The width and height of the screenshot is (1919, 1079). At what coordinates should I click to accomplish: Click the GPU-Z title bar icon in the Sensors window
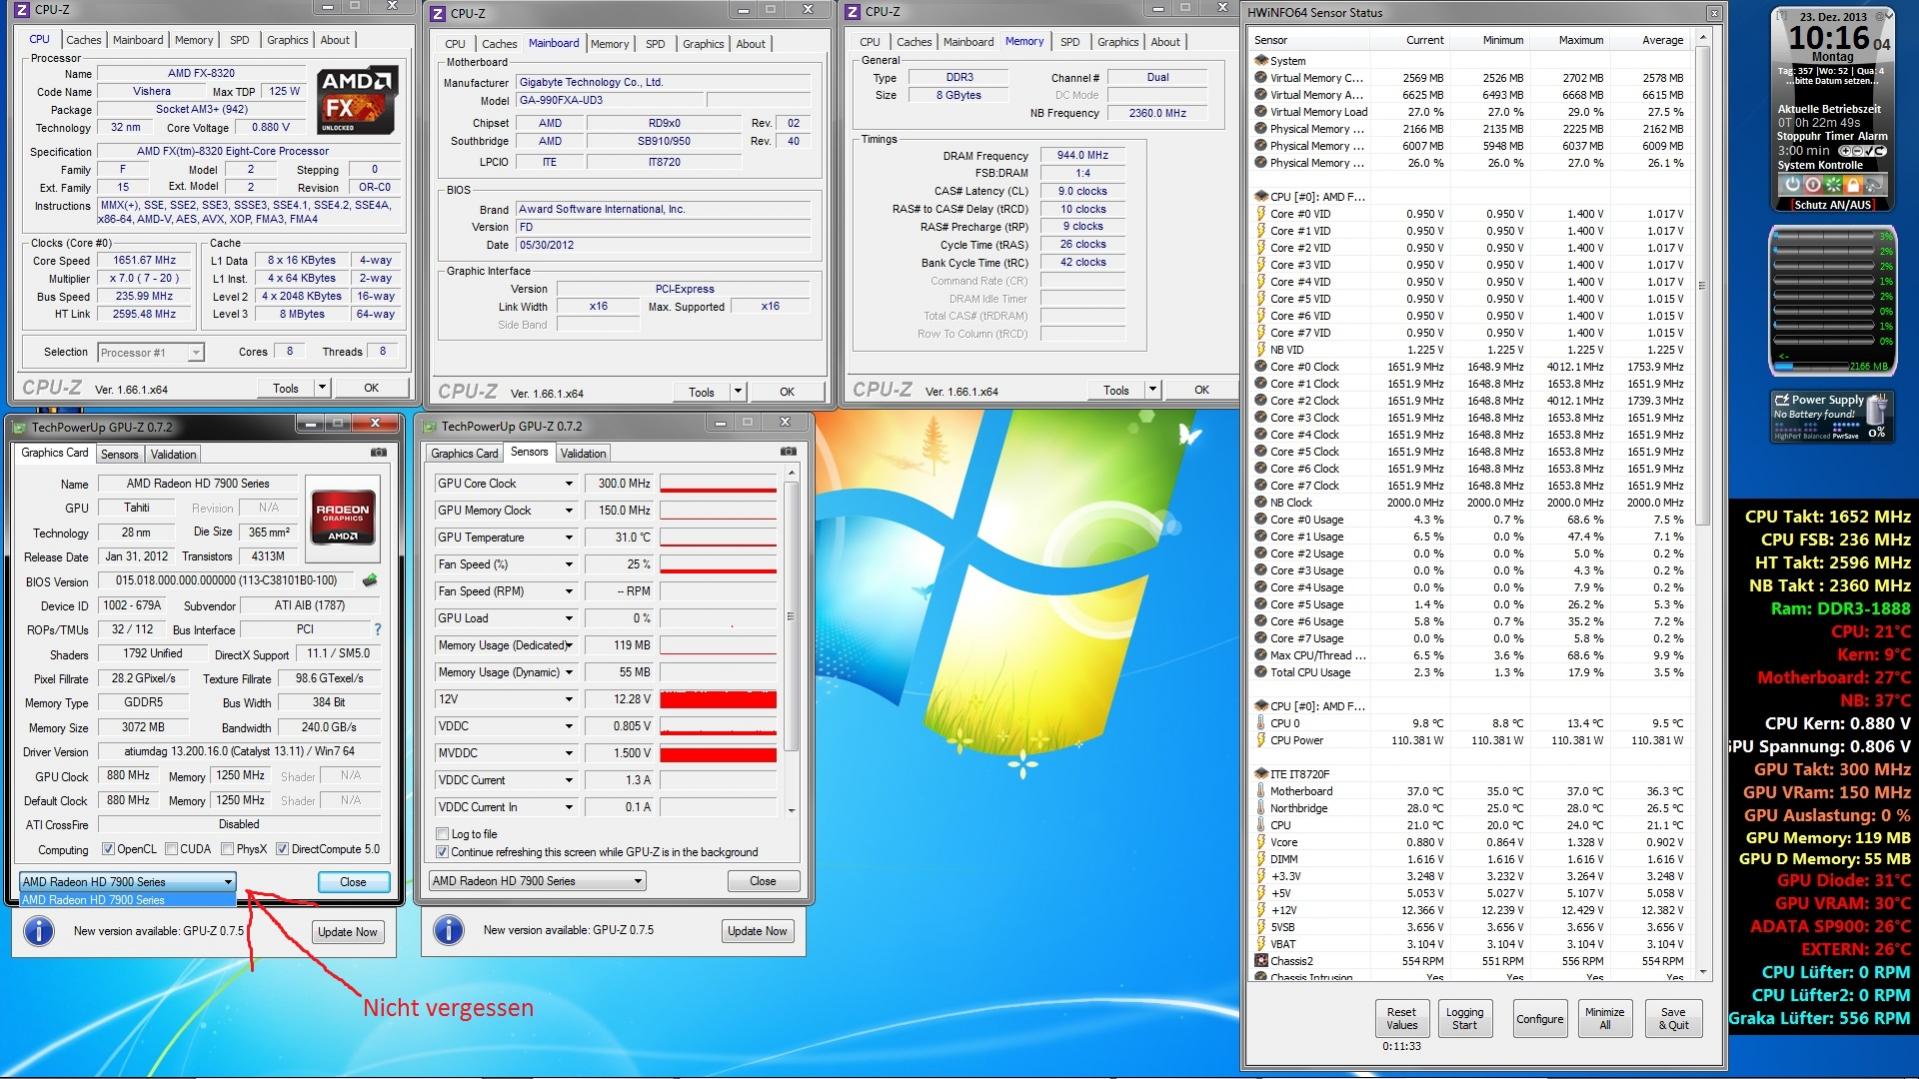point(430,426)
